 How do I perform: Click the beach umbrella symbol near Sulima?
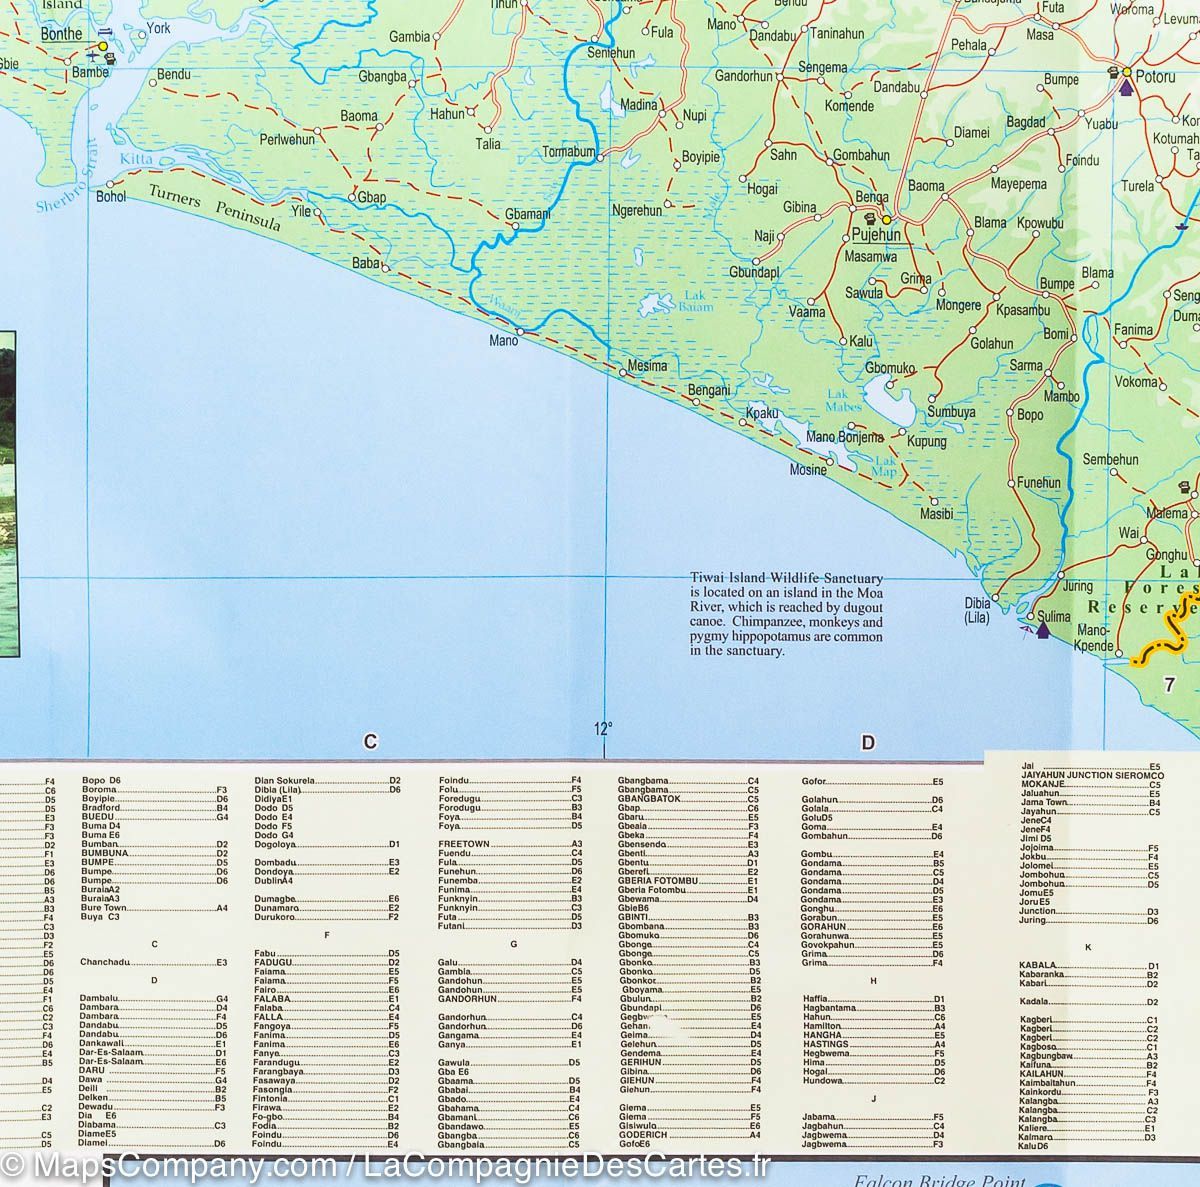[x=1025, y=627]
